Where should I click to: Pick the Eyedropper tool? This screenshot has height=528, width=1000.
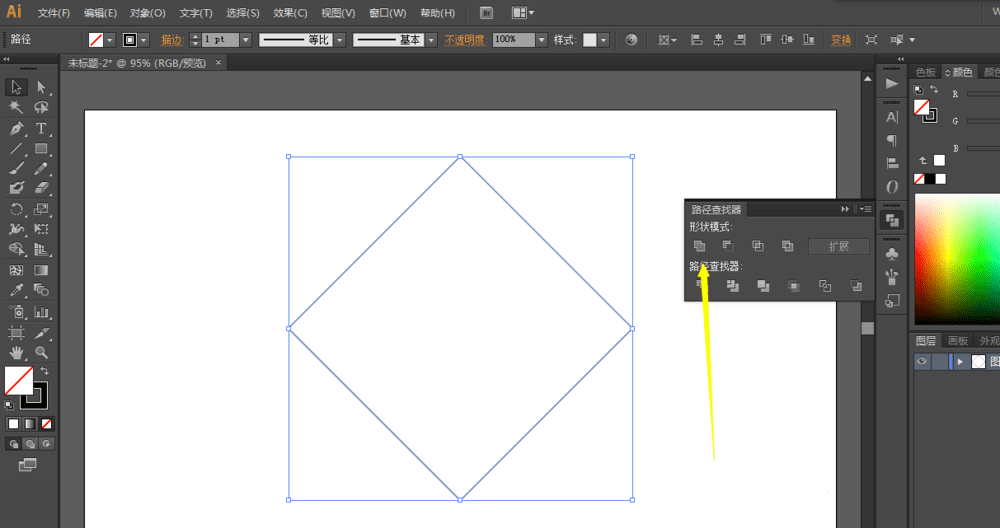tap(17, 290)
